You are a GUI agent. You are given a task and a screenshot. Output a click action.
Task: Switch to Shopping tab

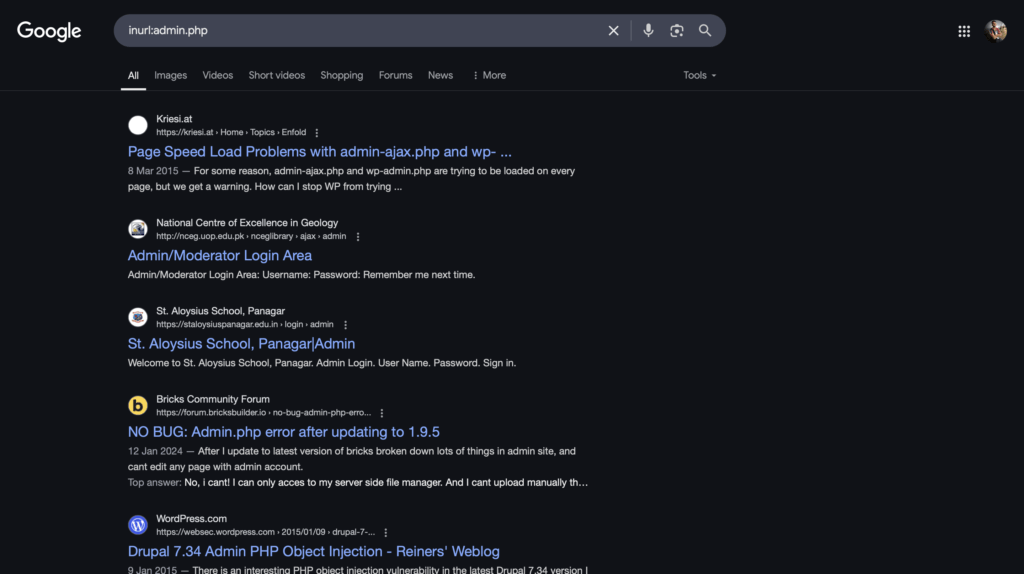pyautogui.click(x=342, y=75)
